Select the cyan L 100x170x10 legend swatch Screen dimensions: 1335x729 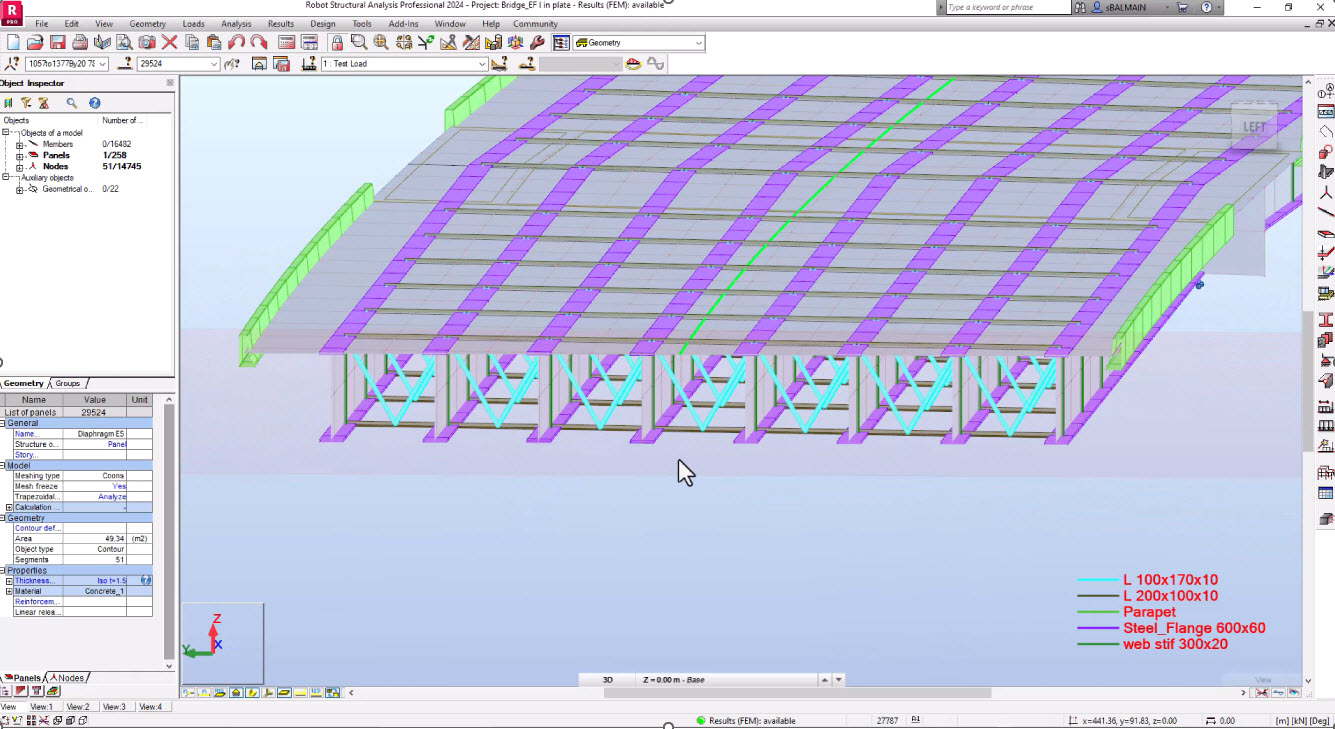pos(1099,579)
